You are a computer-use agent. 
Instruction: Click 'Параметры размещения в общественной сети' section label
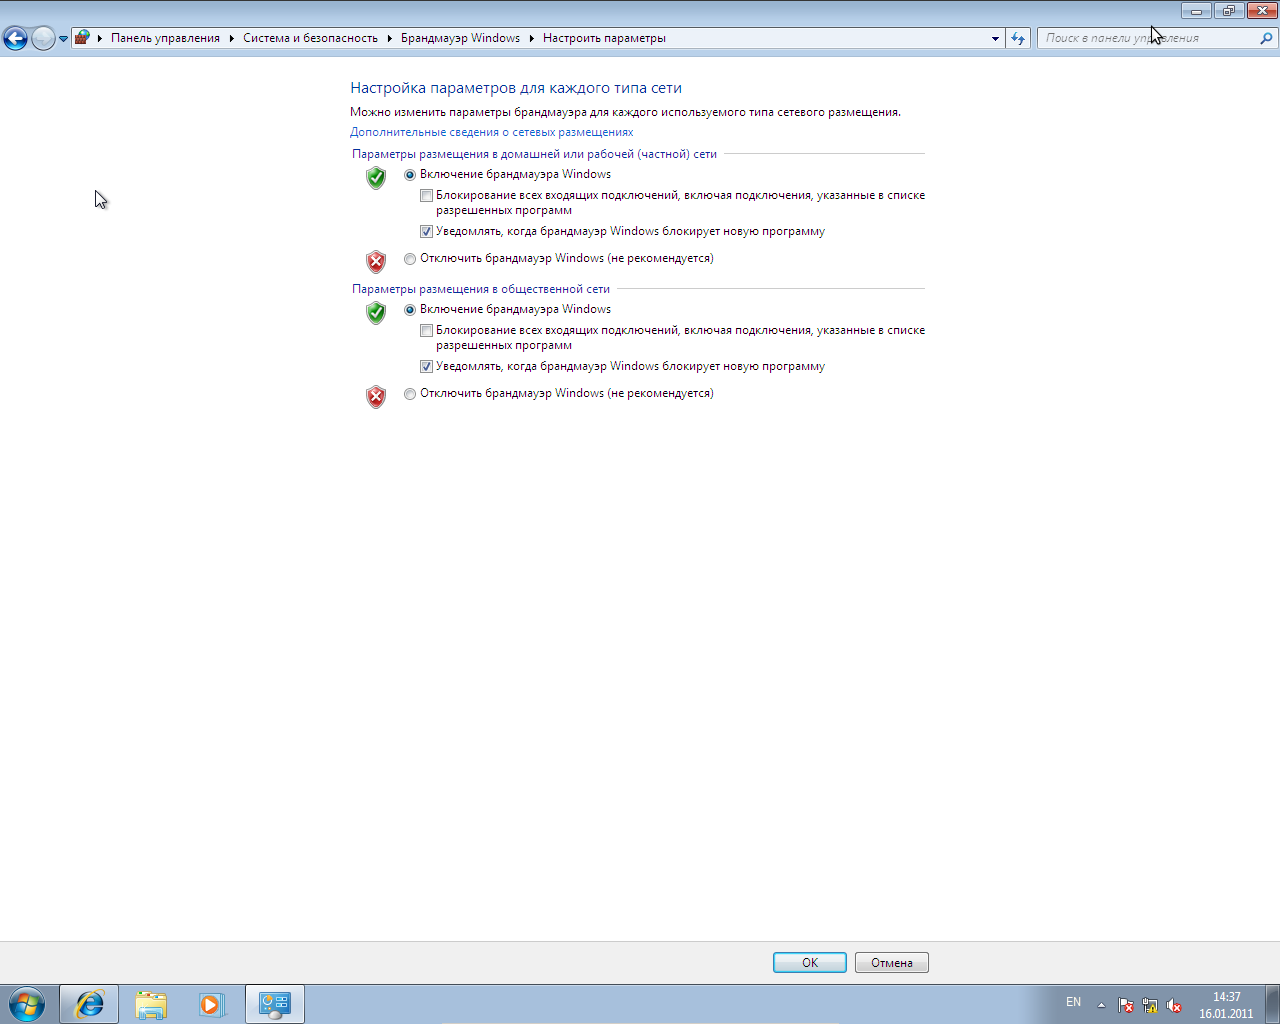click(481, 289)
